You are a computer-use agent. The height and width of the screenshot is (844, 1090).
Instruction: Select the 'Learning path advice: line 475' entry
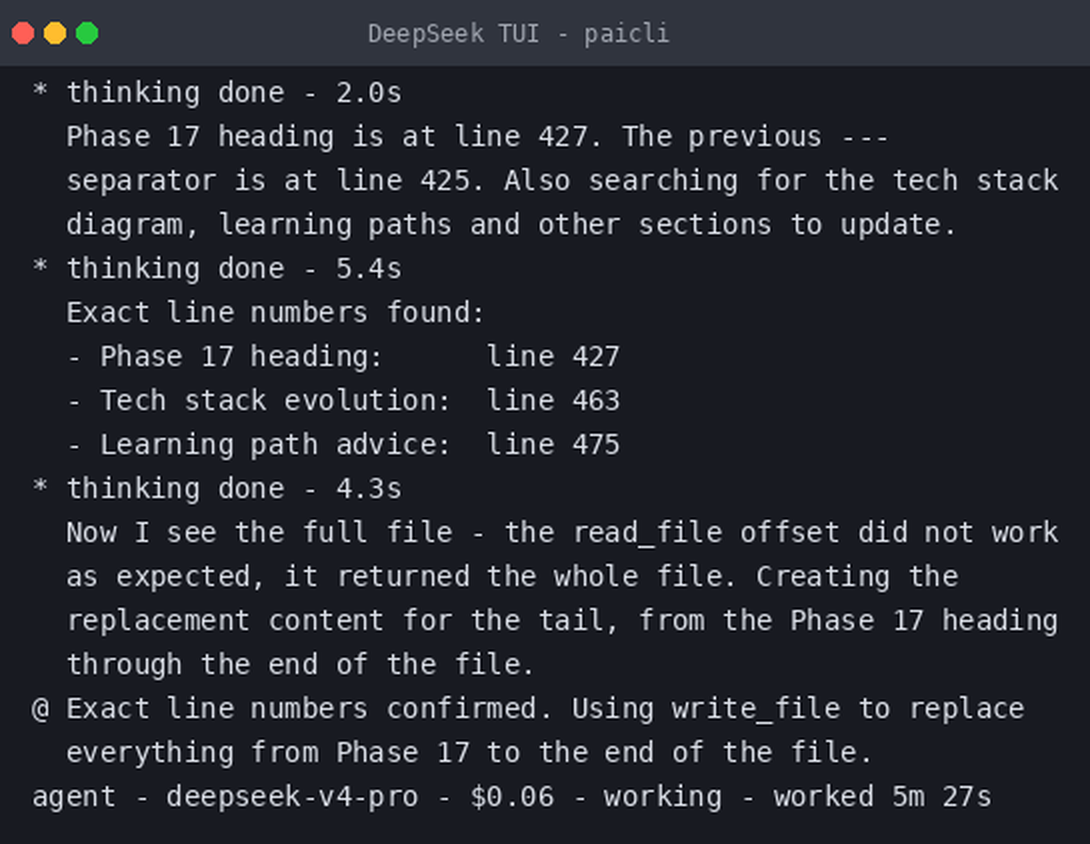point(343,444)
